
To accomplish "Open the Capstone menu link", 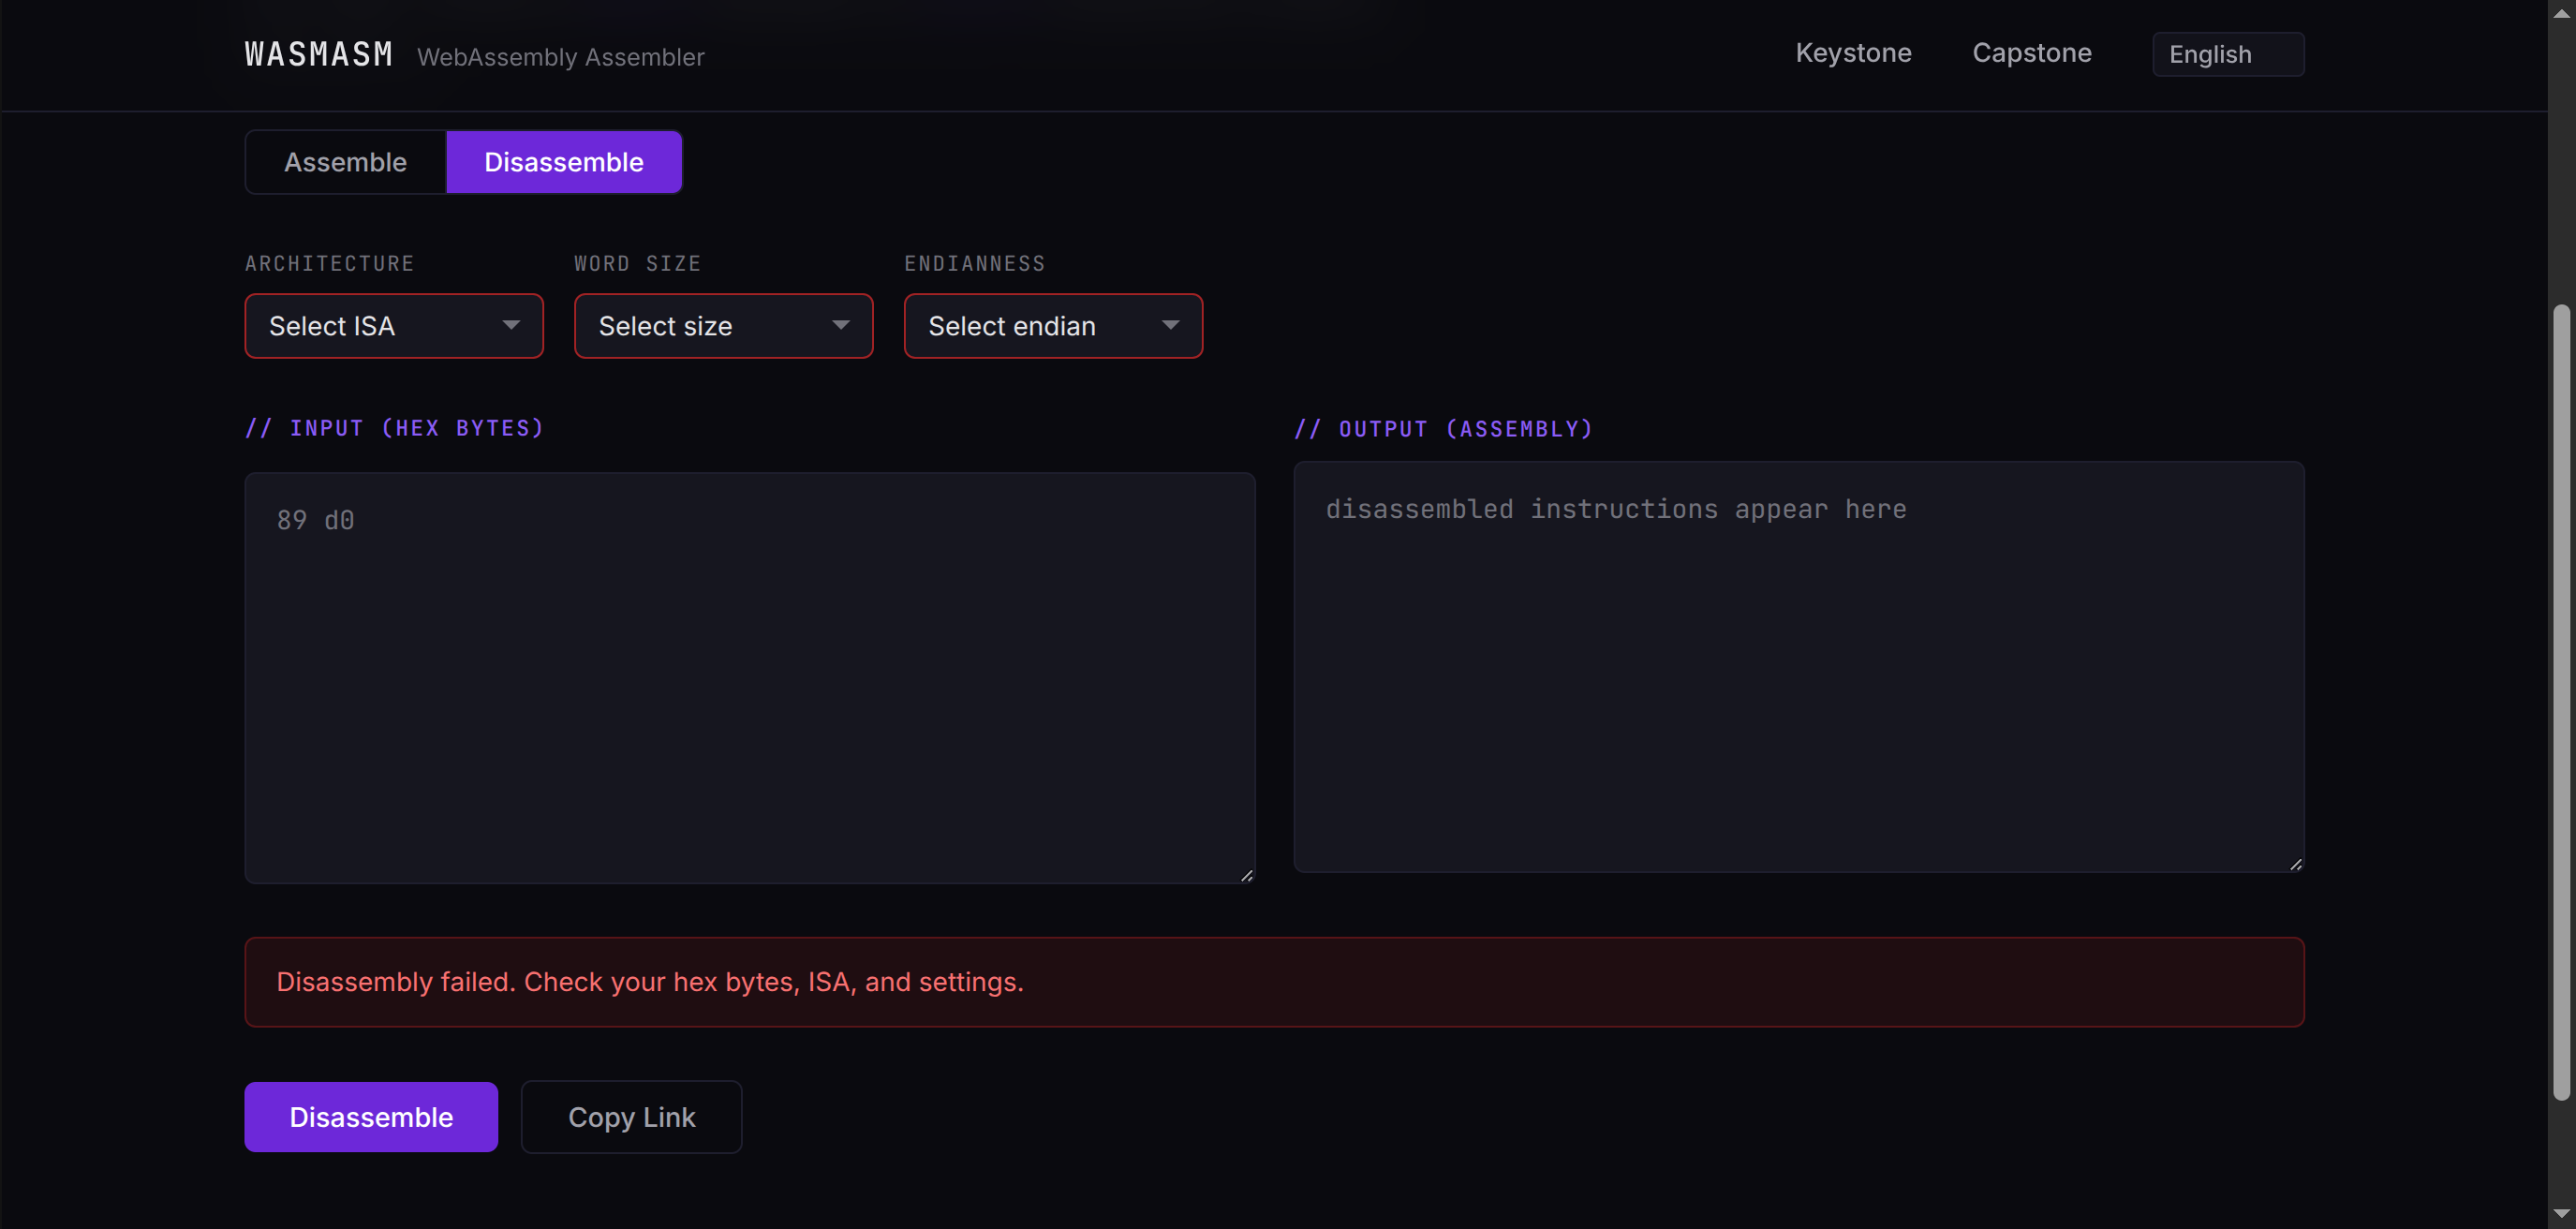I will point(2032,53).
